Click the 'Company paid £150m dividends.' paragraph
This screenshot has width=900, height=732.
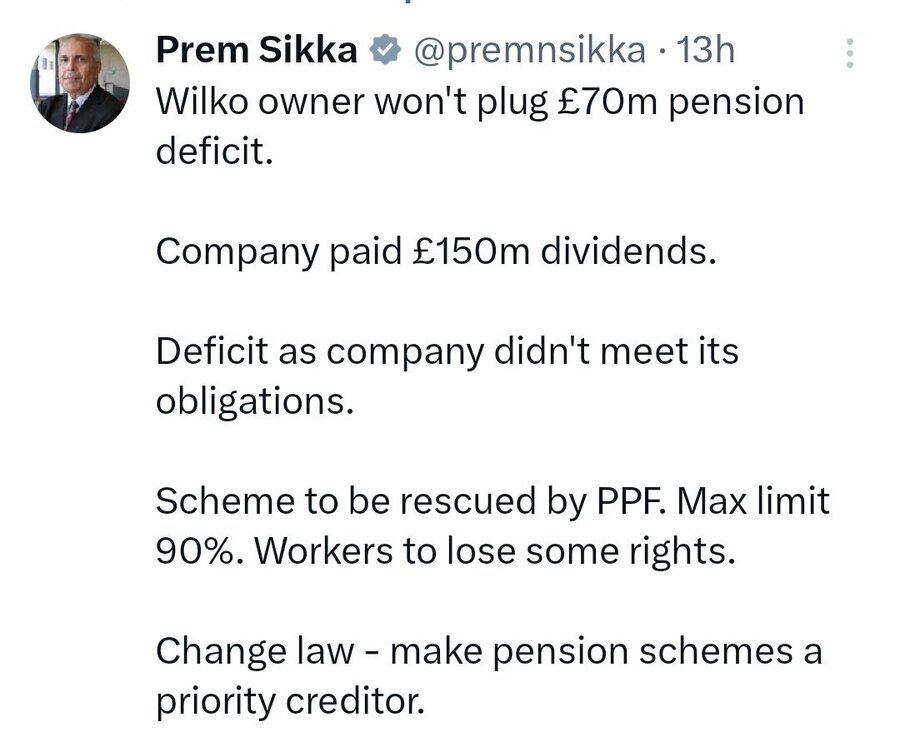point(436,253)
